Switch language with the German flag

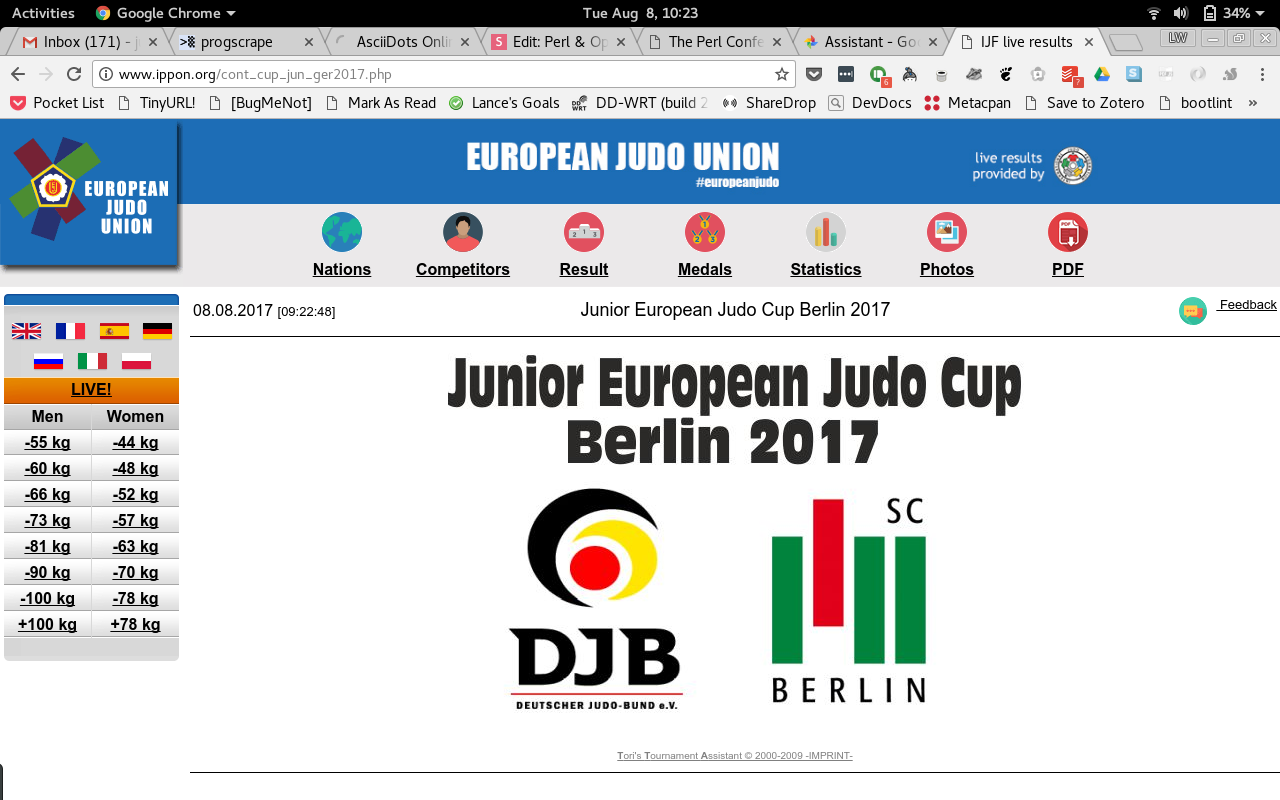tap(157, 331)
